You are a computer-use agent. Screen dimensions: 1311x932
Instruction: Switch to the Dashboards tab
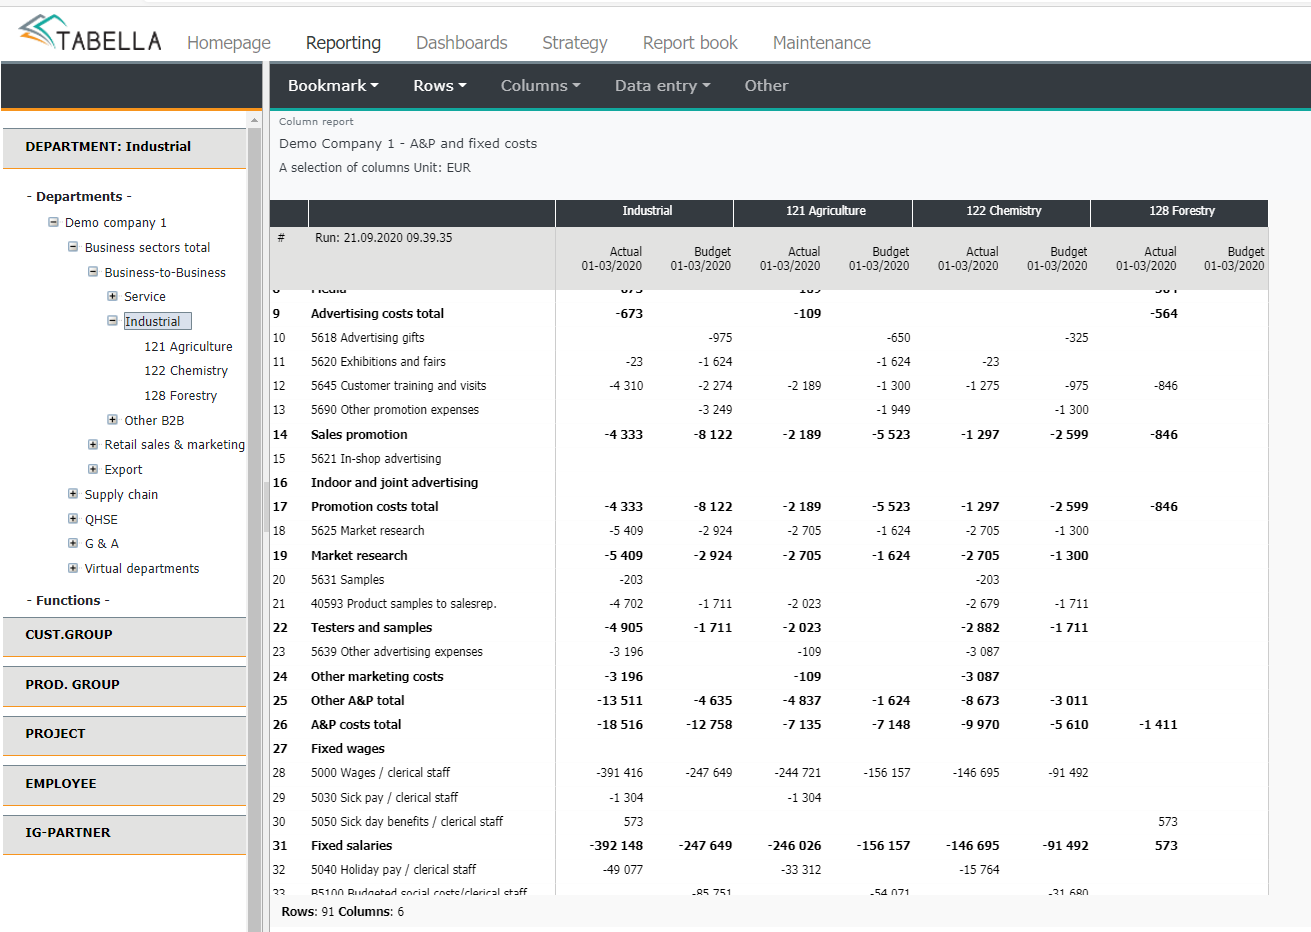(x=461, y=43)
